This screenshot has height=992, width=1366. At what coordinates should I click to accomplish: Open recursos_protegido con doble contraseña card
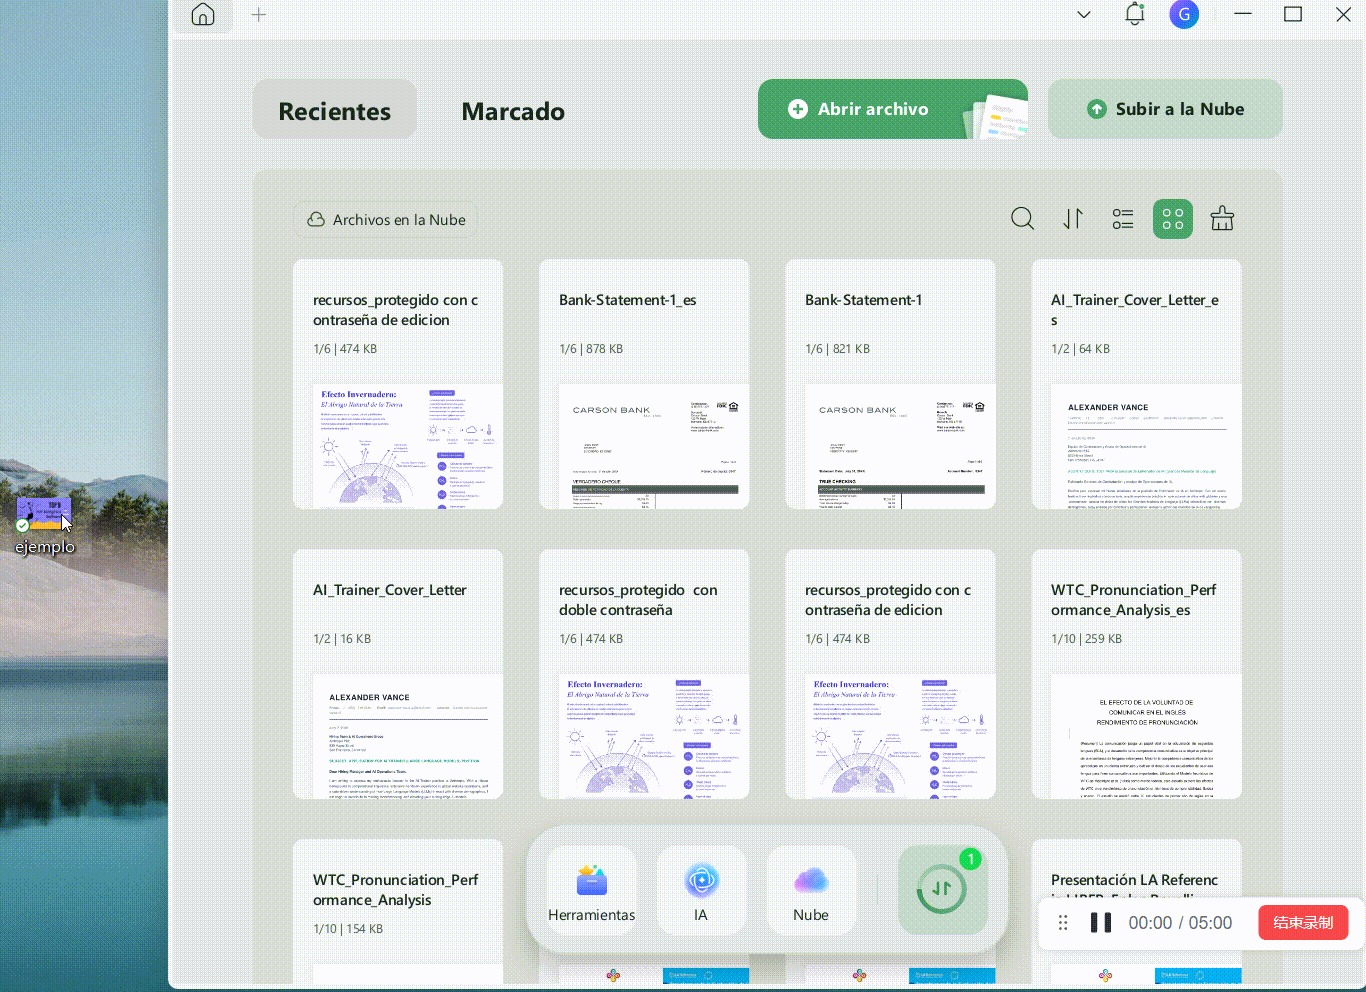[x=644, y=674]
